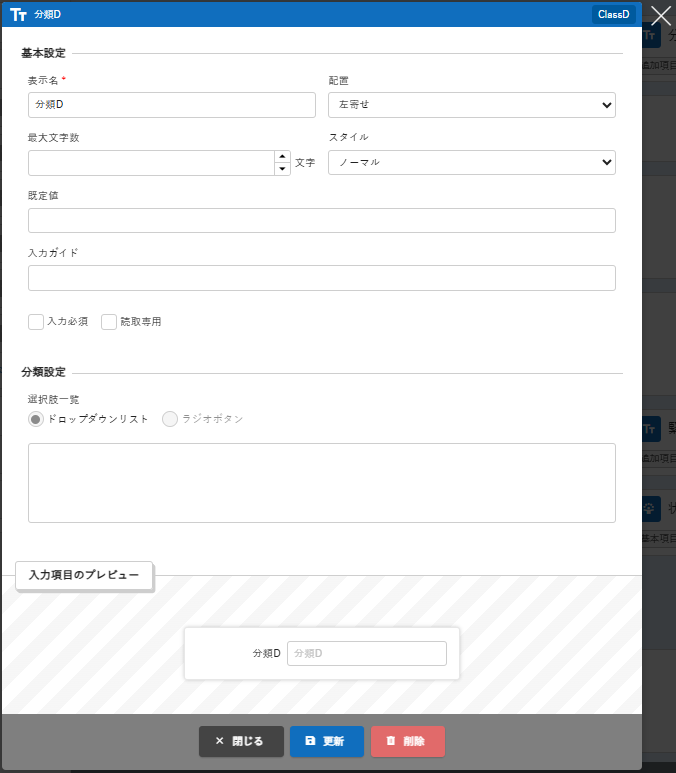This screenshot has height=773, width=676.
Task: Click the 入力項目のプレビュー tab
Action: tap(84, 575)
